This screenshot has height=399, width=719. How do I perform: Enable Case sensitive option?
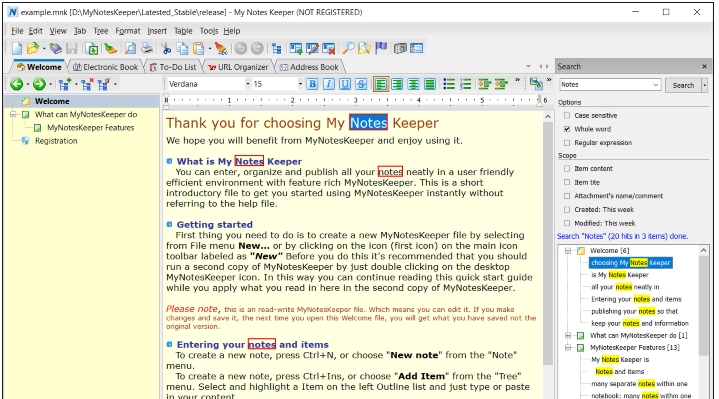[x=567, y=116]
